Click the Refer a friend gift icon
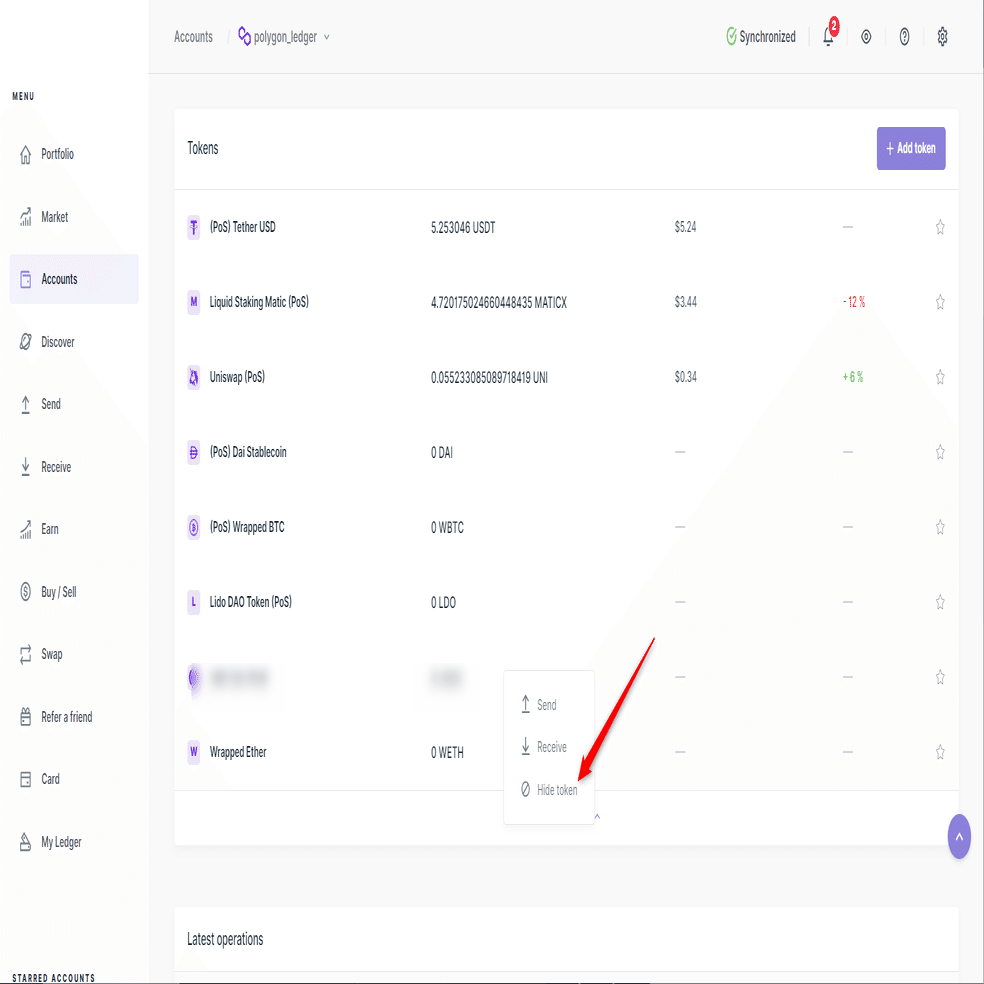The height and width of the screenshot is (984, 984). pos(25,717)
